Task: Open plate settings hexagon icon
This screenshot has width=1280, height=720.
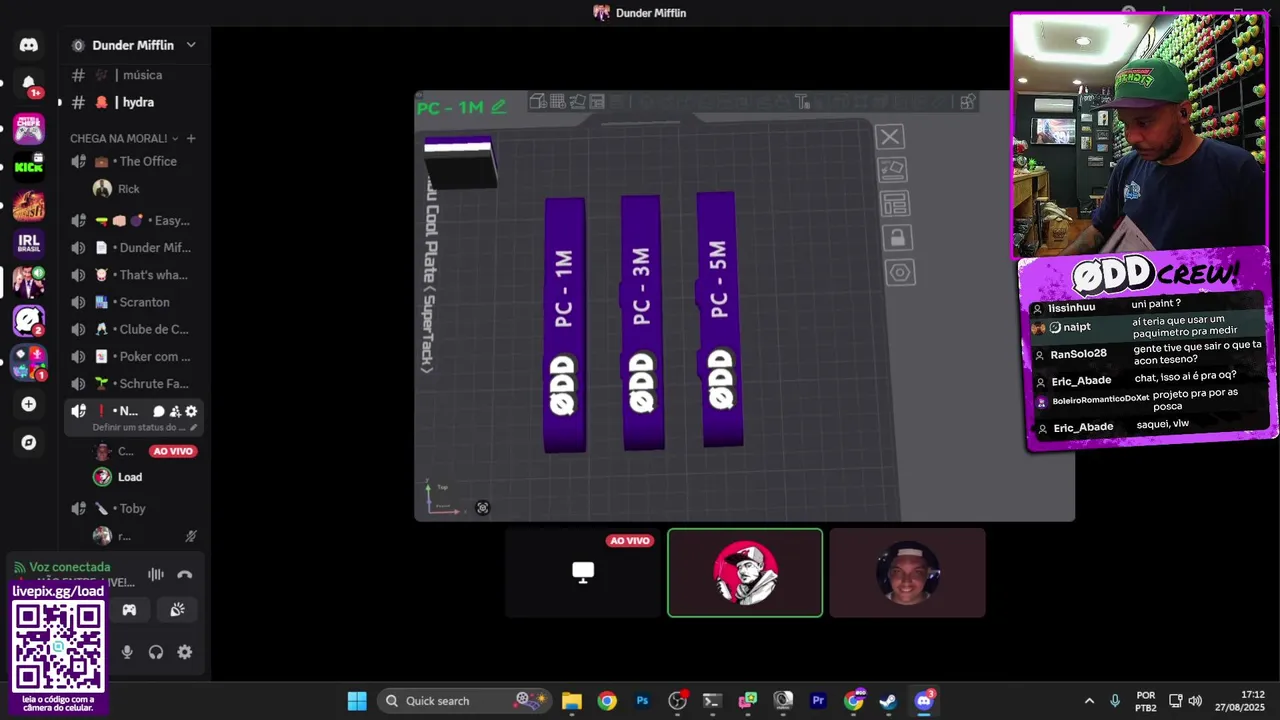Action: (x=900, y=272)
